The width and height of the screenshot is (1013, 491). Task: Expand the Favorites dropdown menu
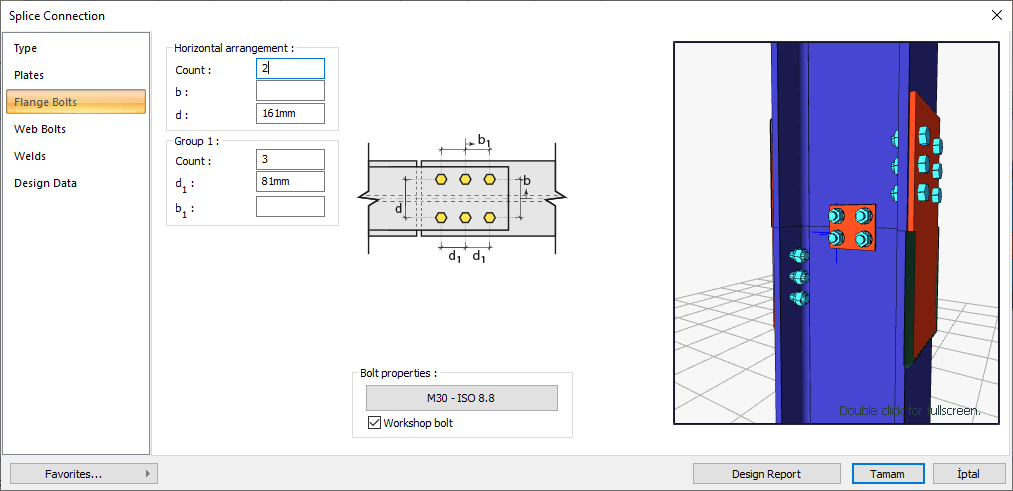pos(83,474)
